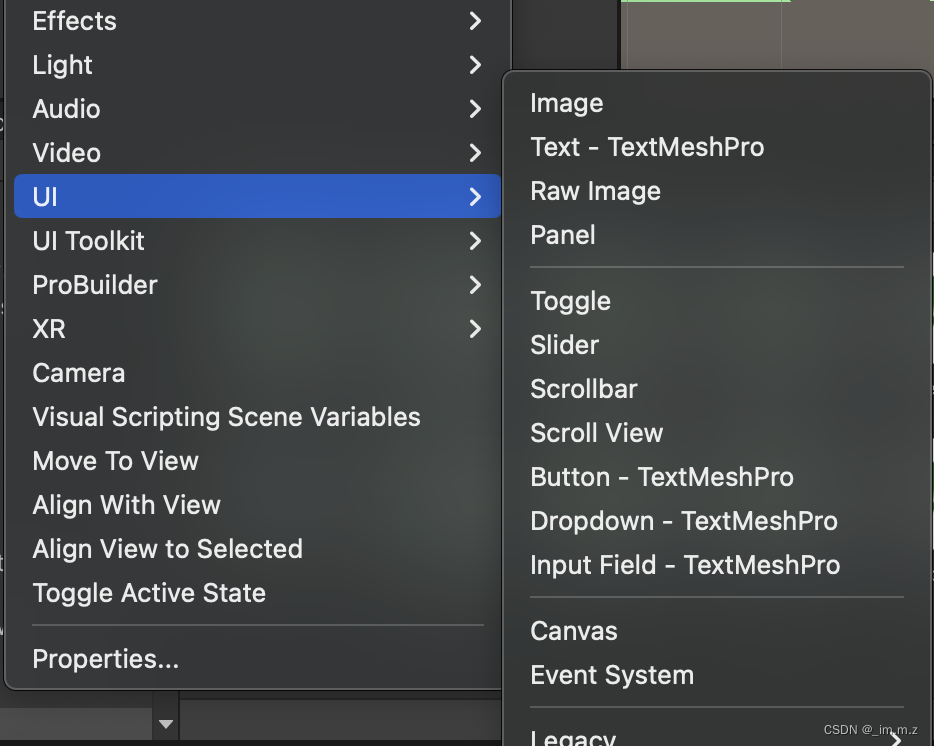
Task: Click the small dropdown arrow below menu
Action: point(166,724)
